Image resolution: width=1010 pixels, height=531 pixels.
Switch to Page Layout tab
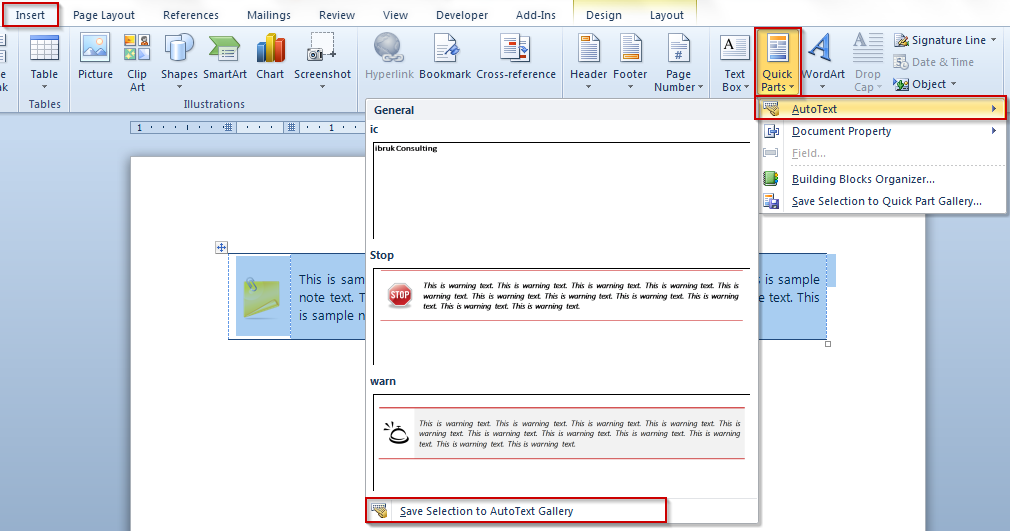pos(104,15)
